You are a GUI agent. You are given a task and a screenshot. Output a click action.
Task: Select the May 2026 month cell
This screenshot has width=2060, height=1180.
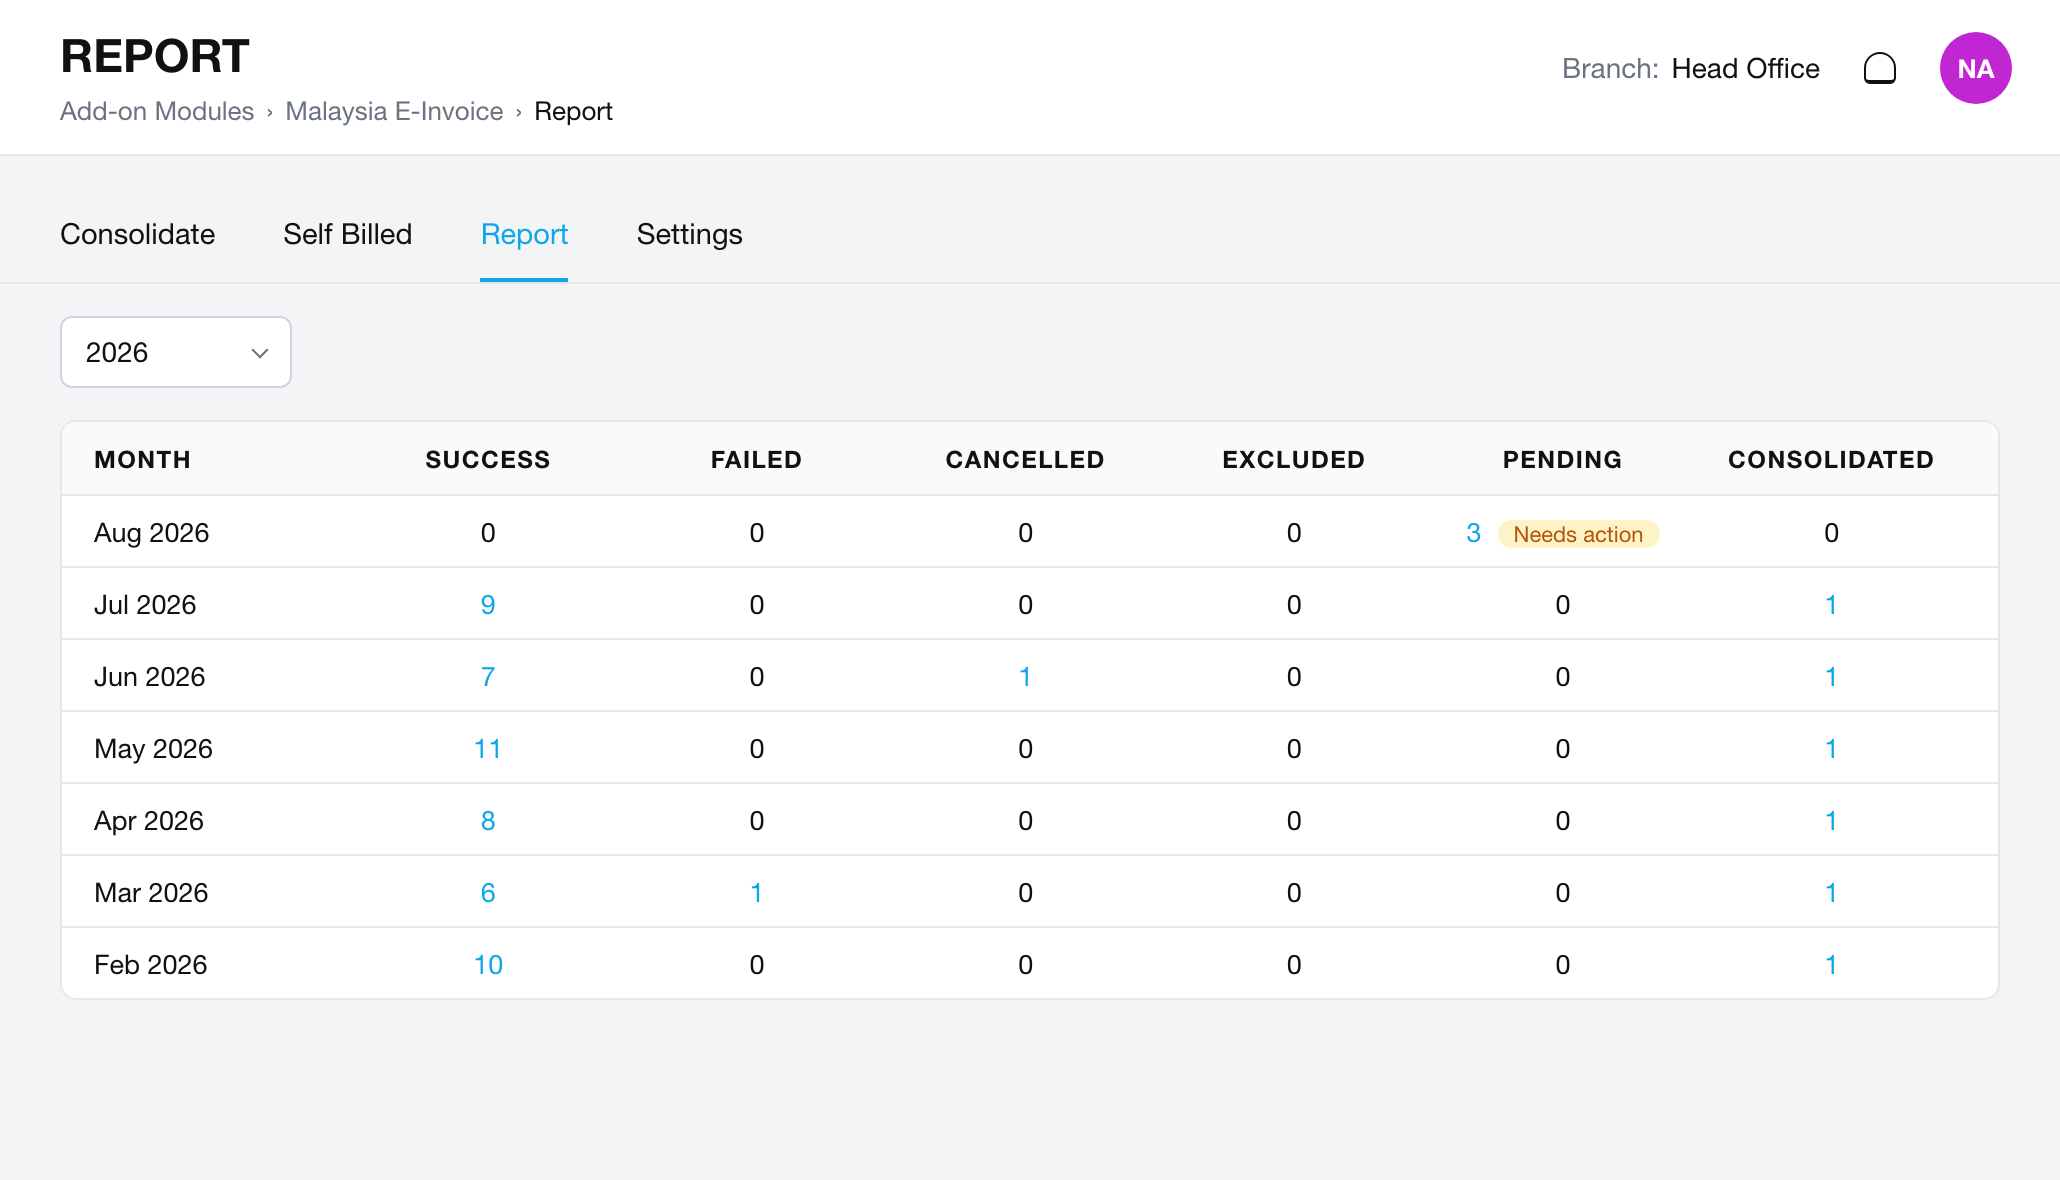[x=154, y=749]
